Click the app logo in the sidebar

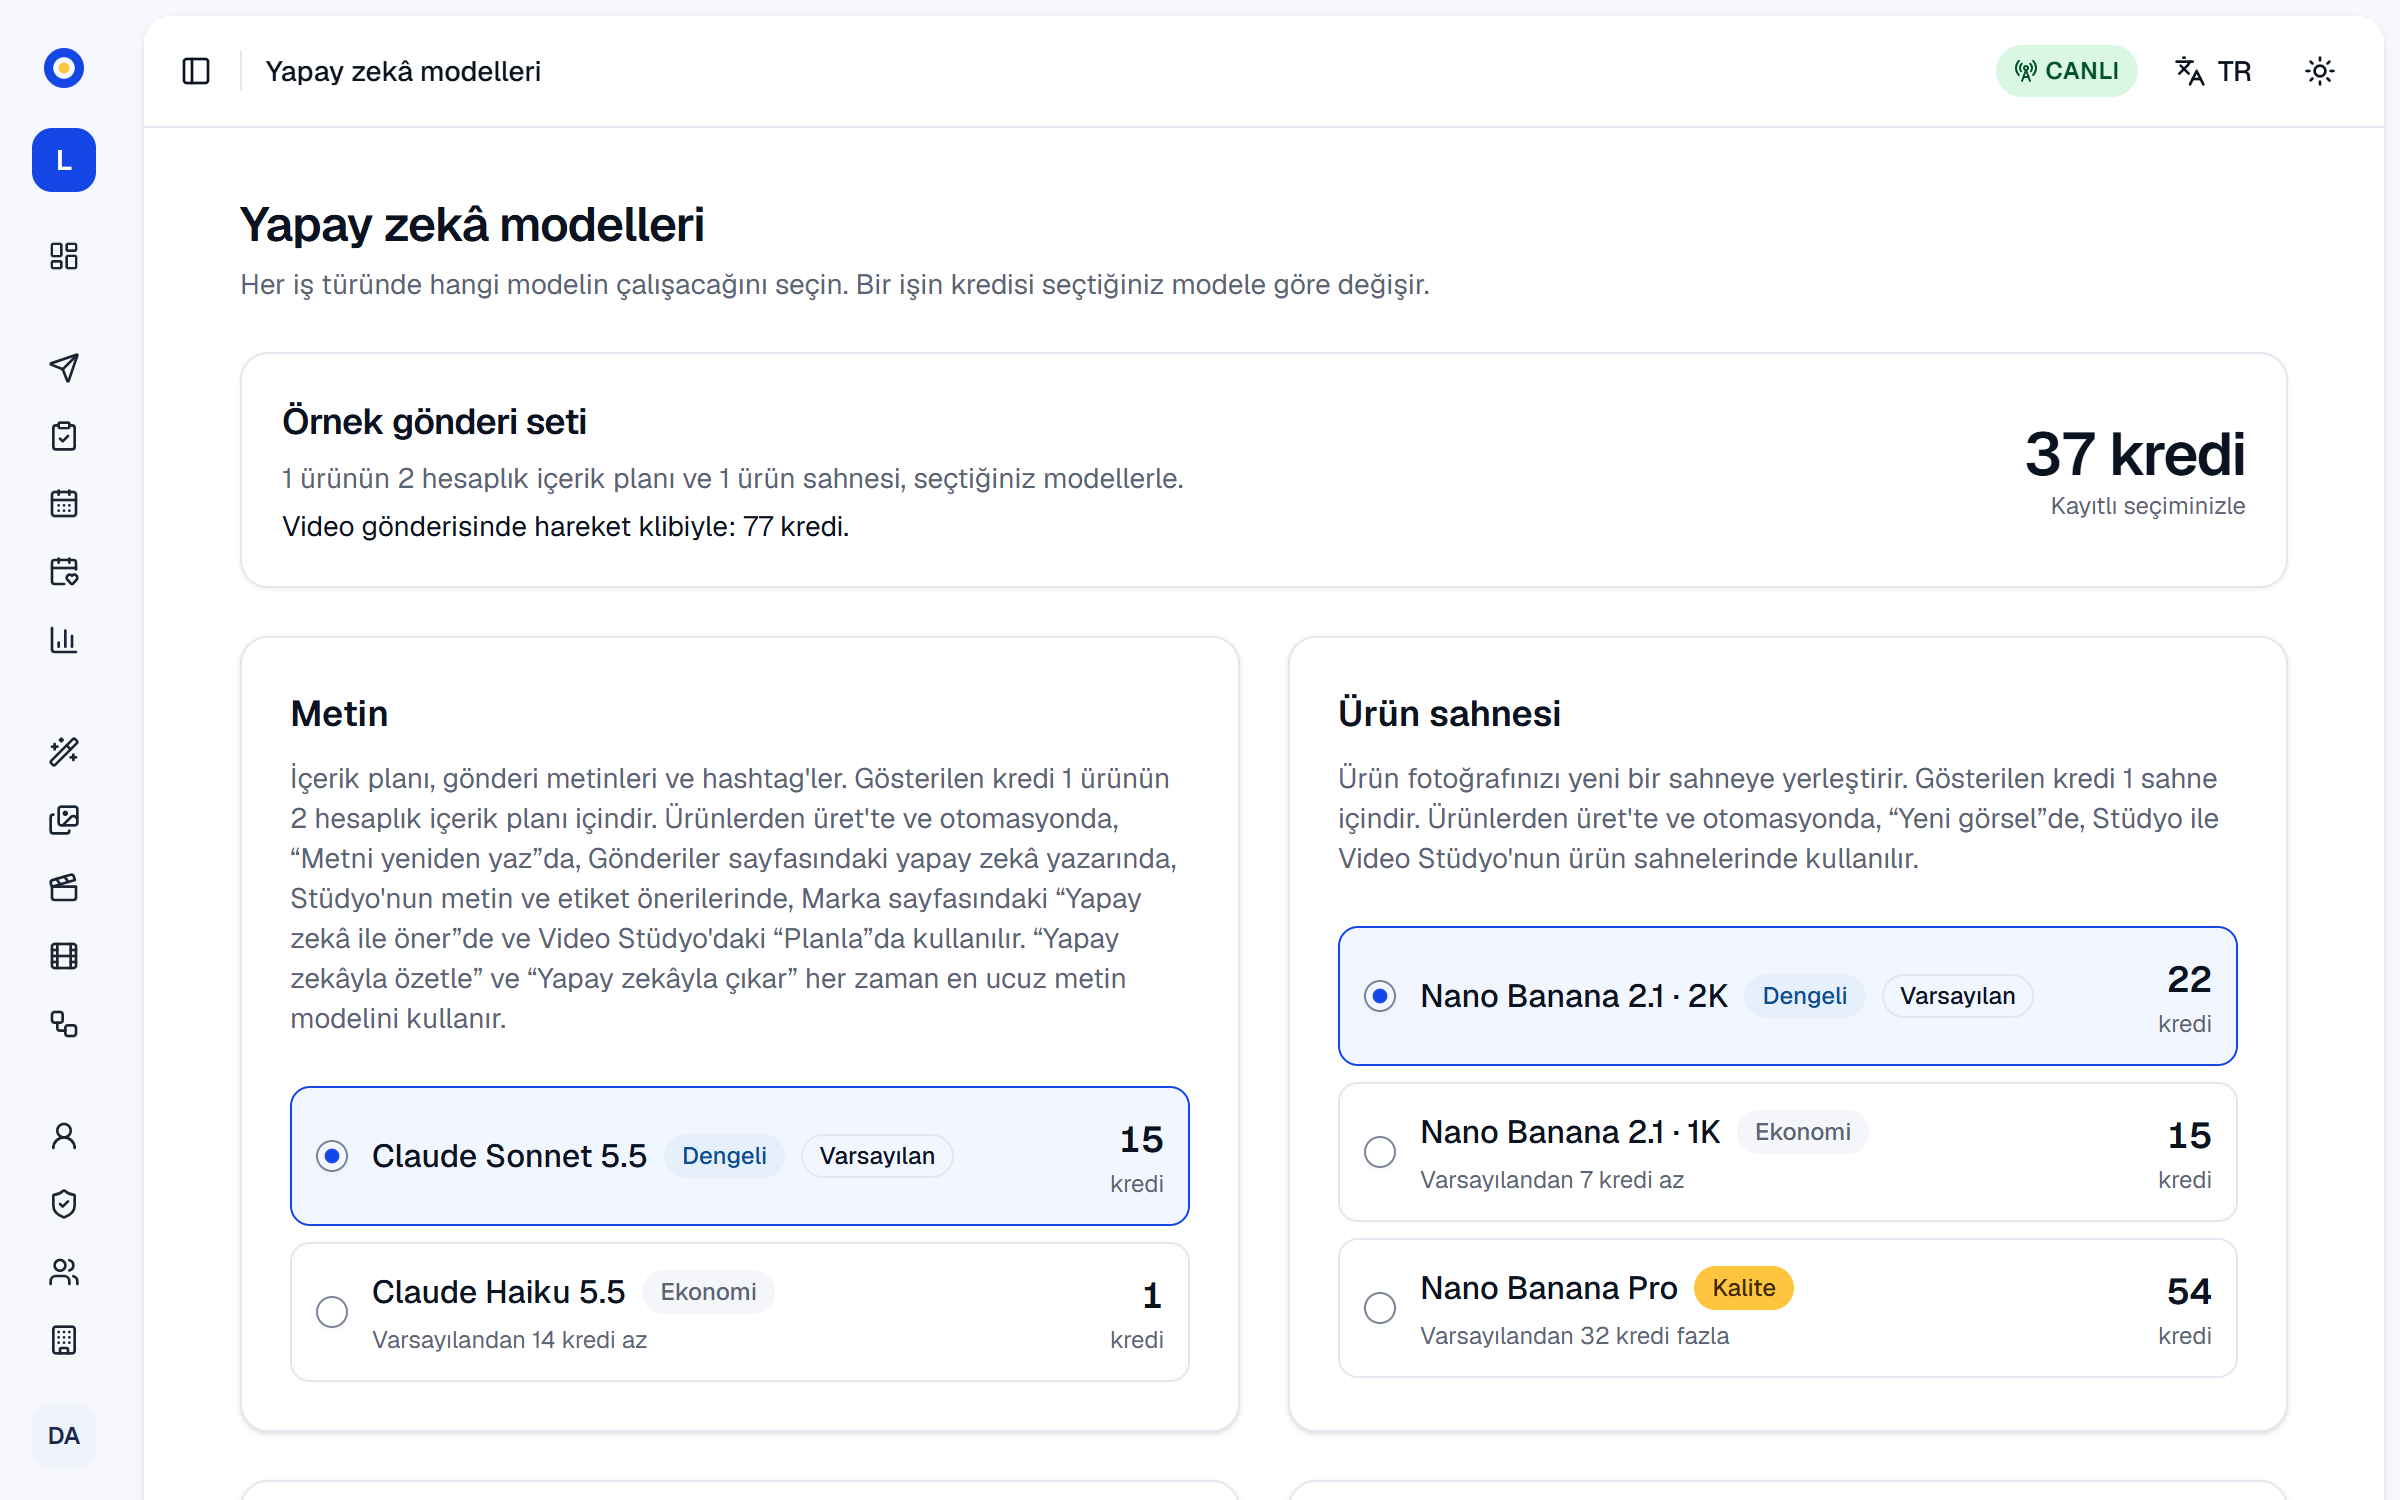[64, 68]
